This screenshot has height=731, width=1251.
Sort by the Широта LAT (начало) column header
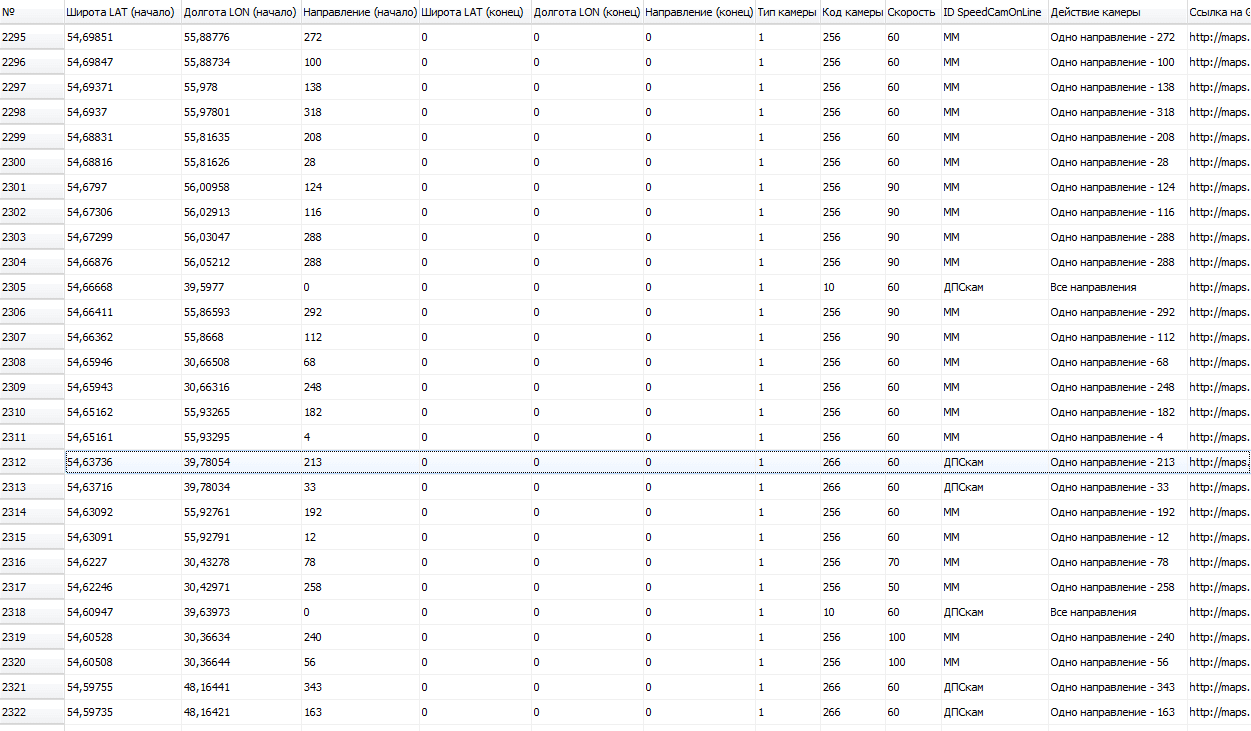pos(121,12)
